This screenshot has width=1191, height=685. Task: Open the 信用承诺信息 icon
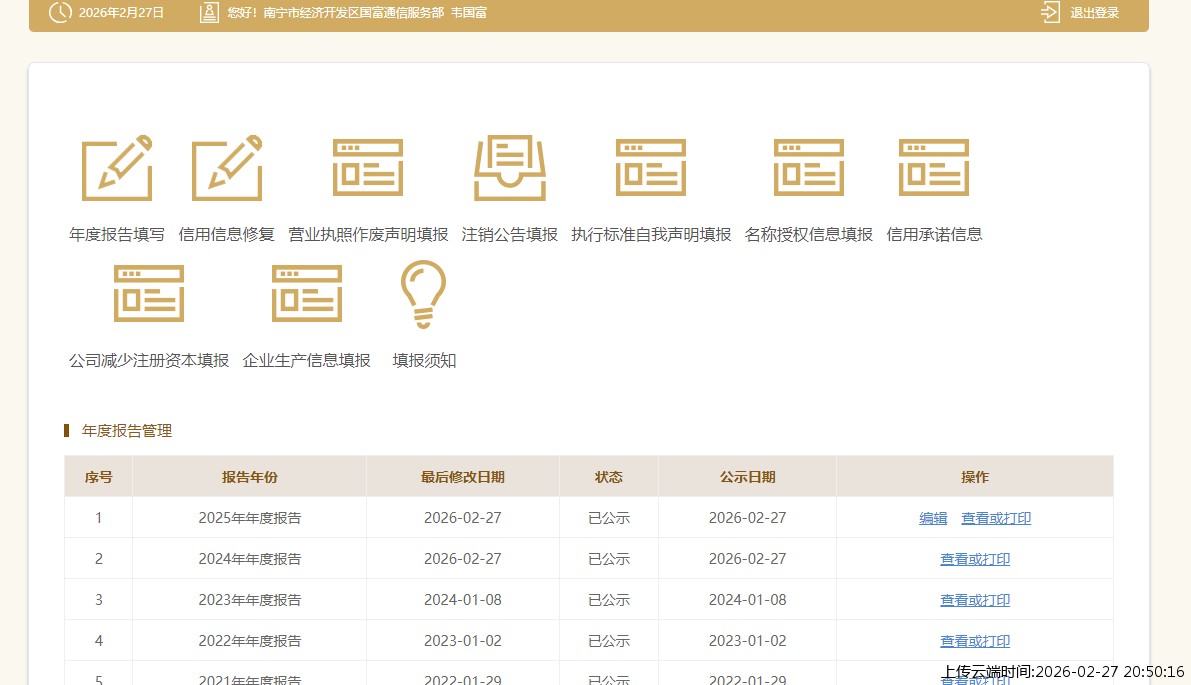tap(934, 168)
